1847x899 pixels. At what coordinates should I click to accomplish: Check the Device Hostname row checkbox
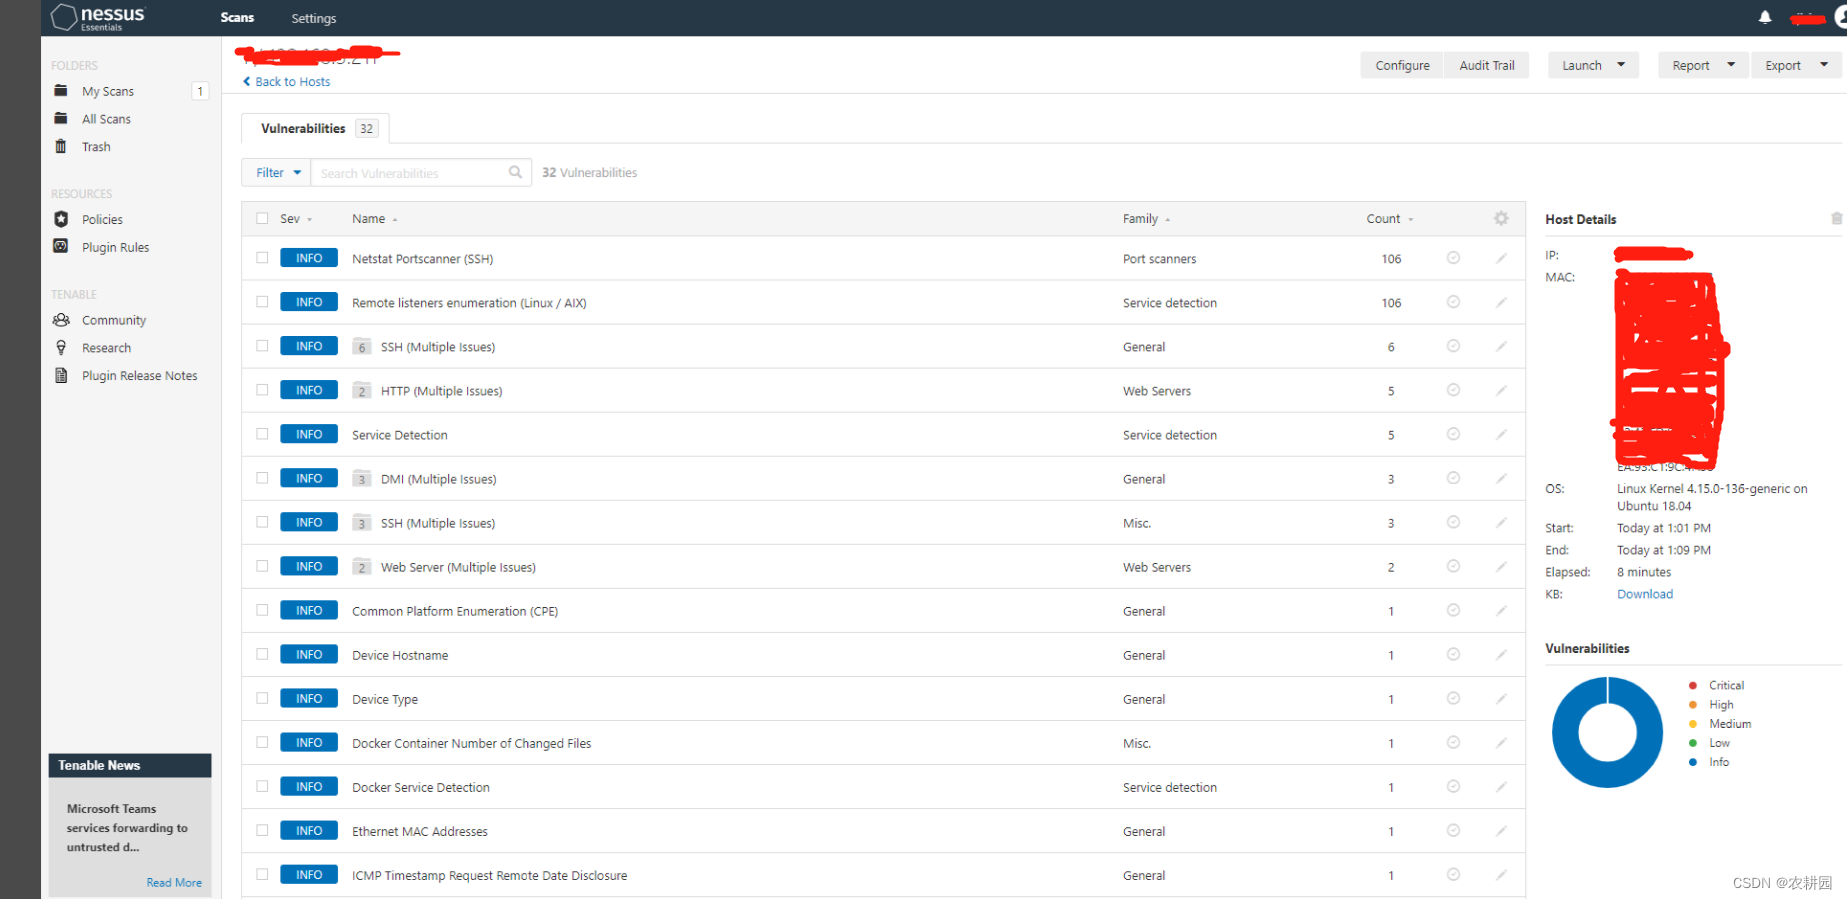(262, 654)
